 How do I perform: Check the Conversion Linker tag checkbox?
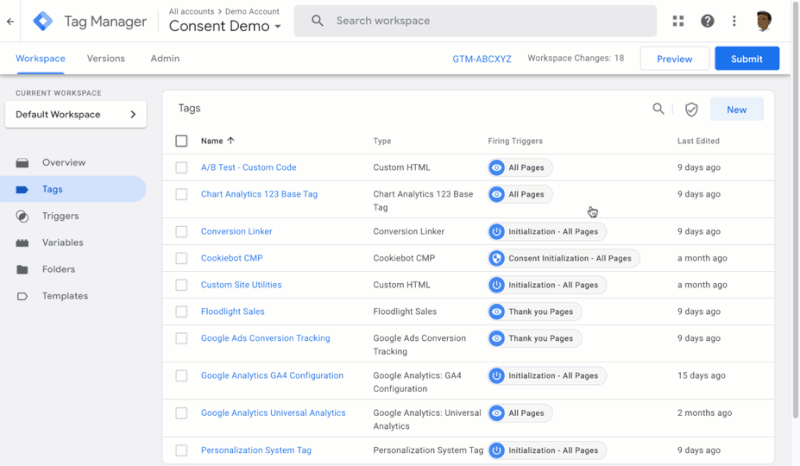pyautogui.click(x=181, y=231)
